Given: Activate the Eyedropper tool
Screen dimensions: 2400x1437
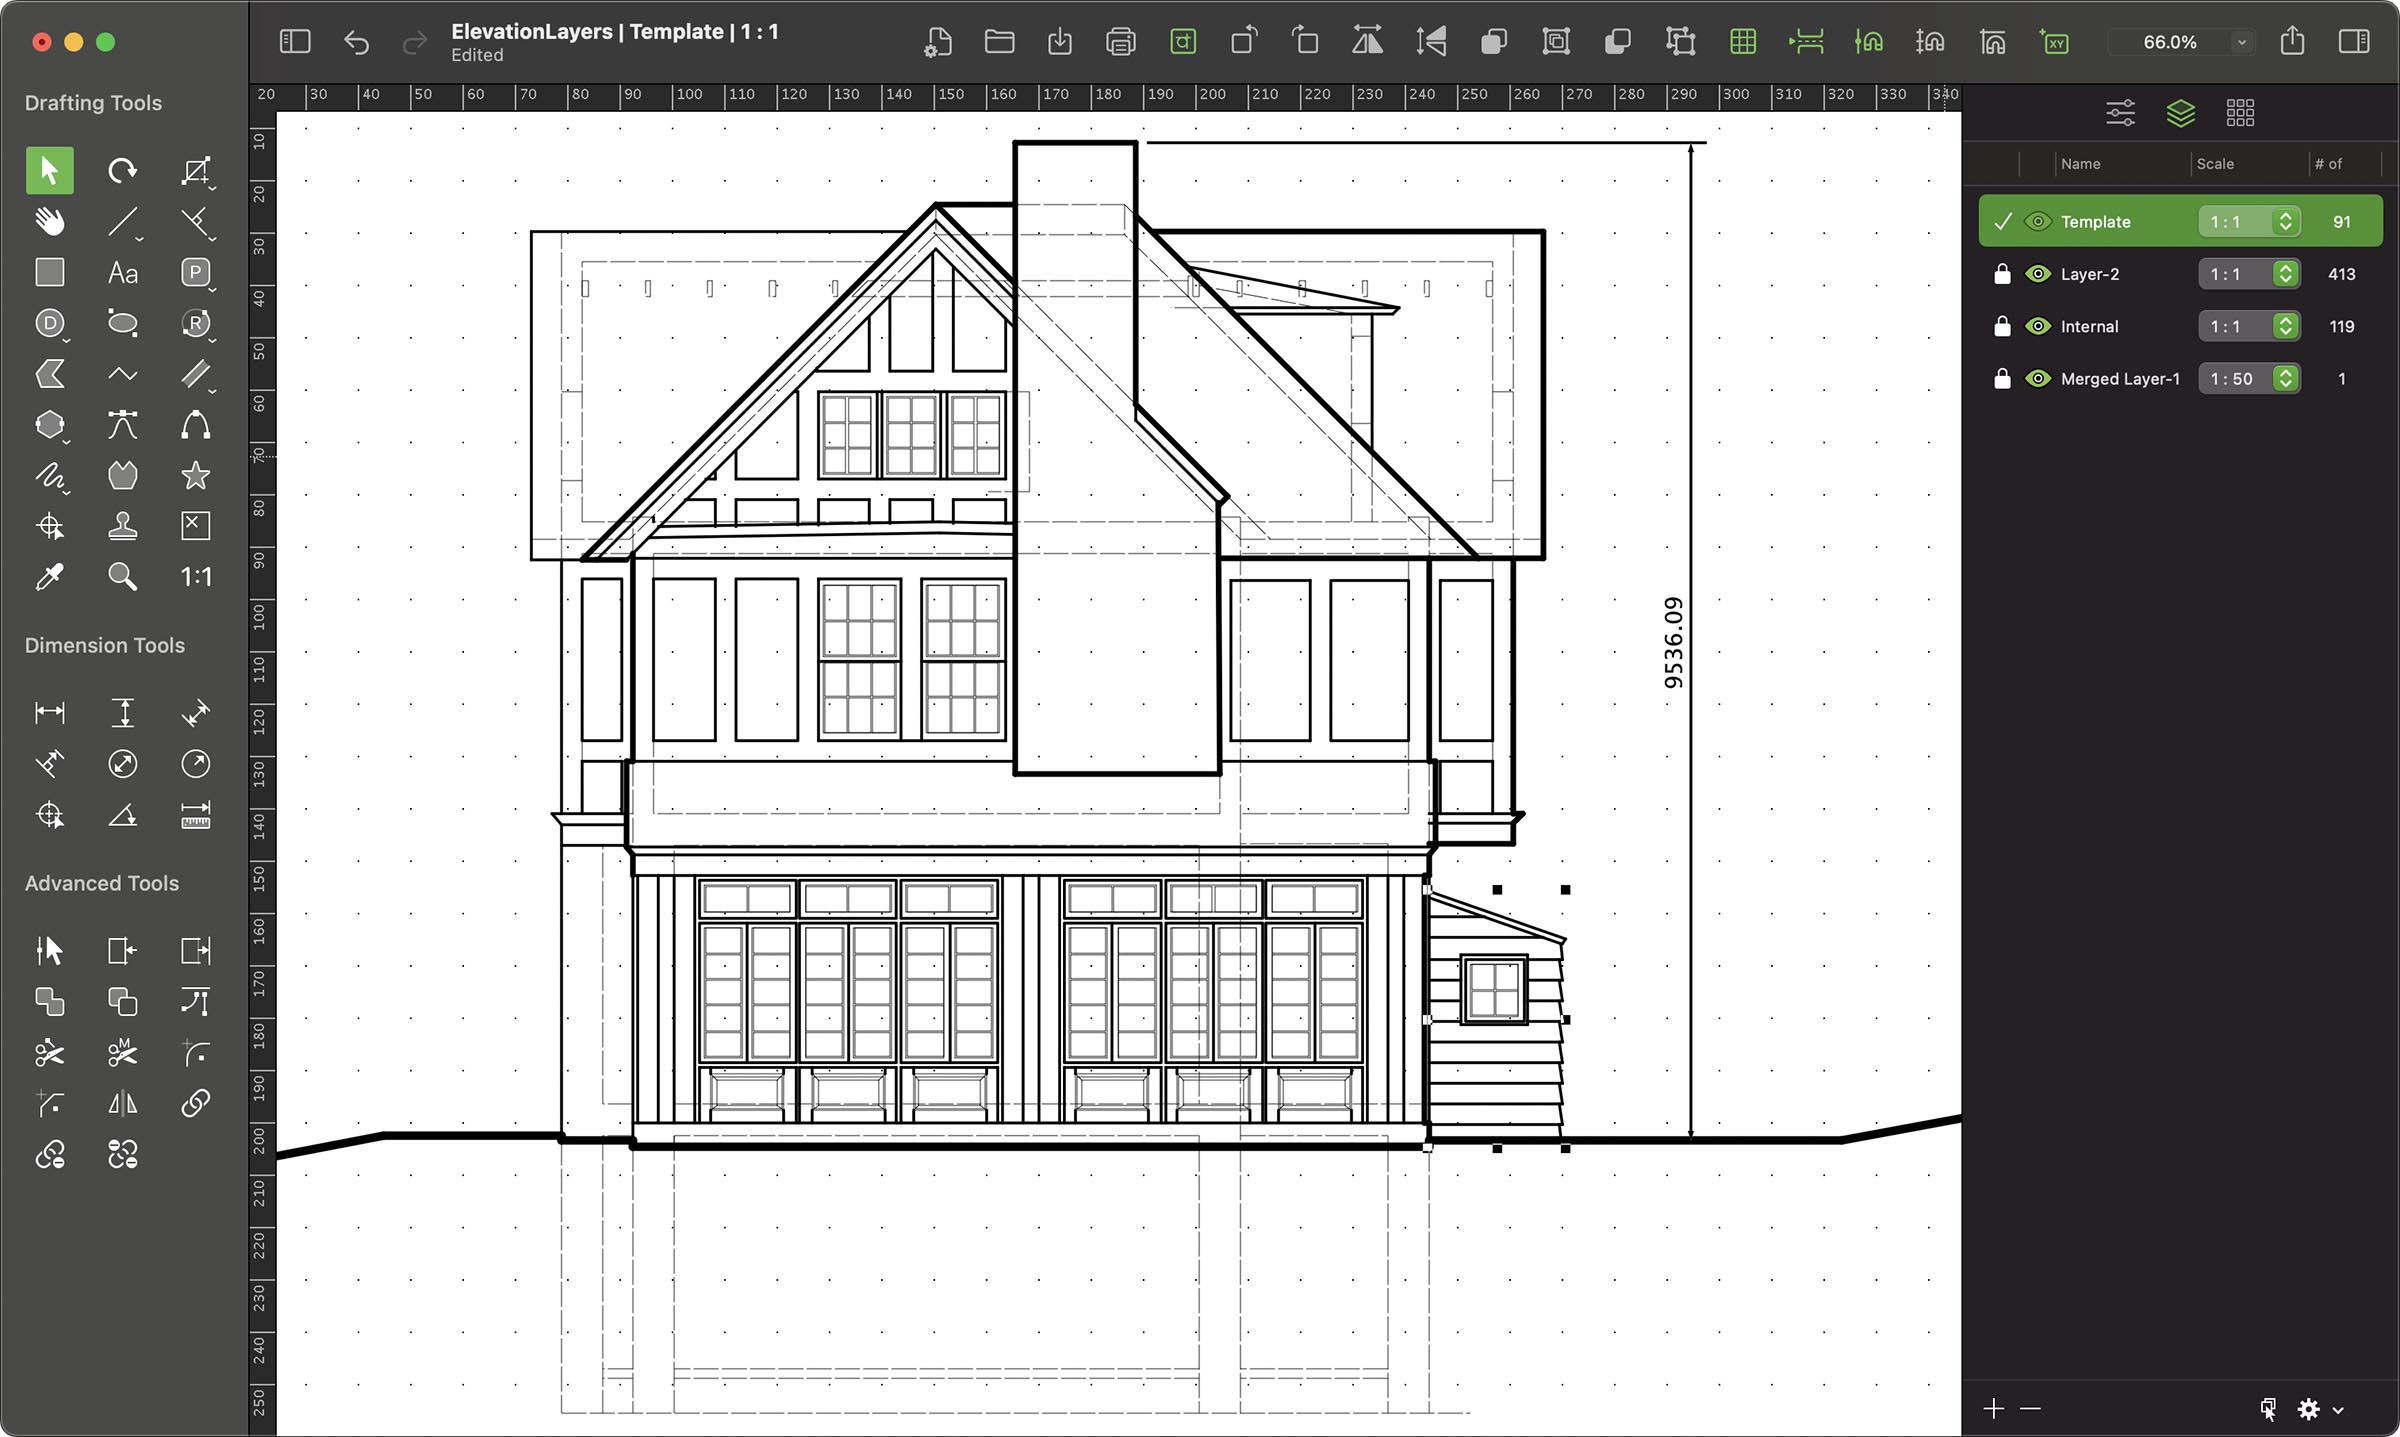Looking at the screenshot, I should [49, 577].
